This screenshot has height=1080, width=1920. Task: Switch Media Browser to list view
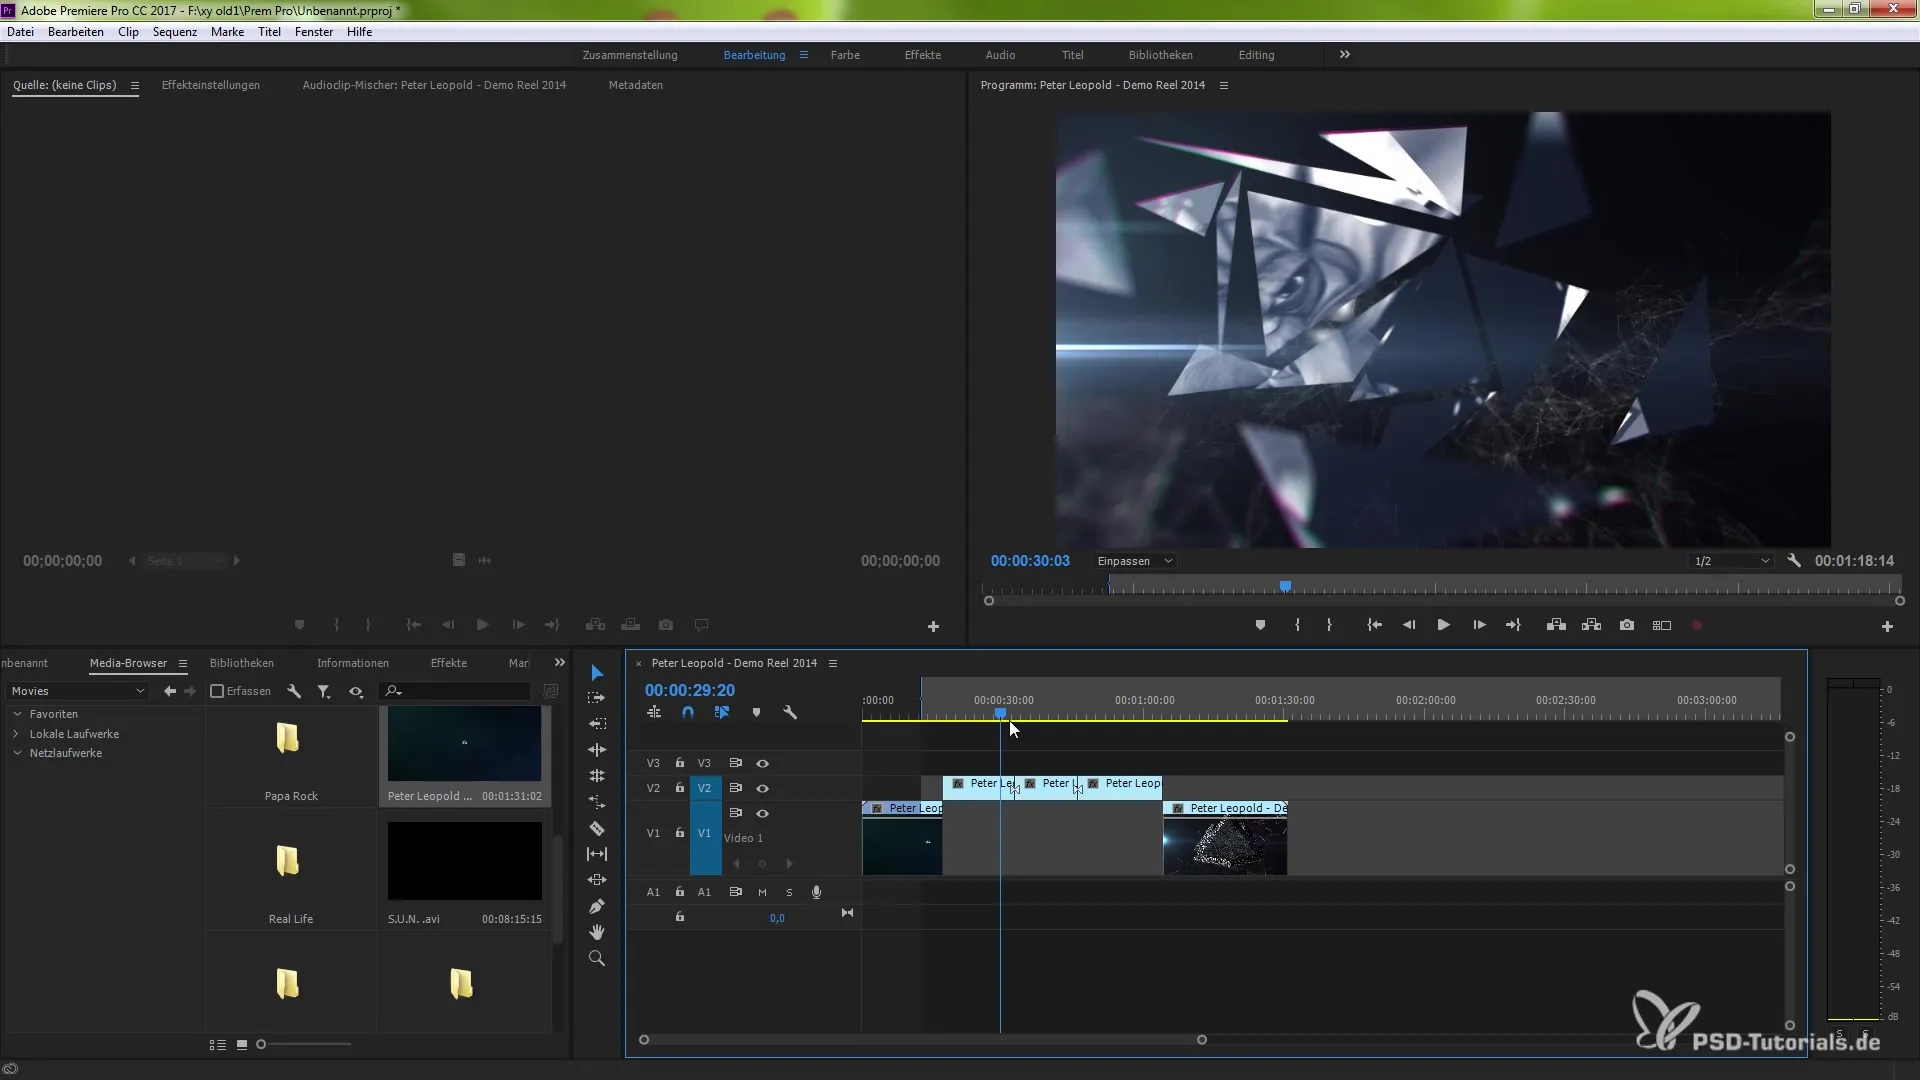pos(217,1044)
